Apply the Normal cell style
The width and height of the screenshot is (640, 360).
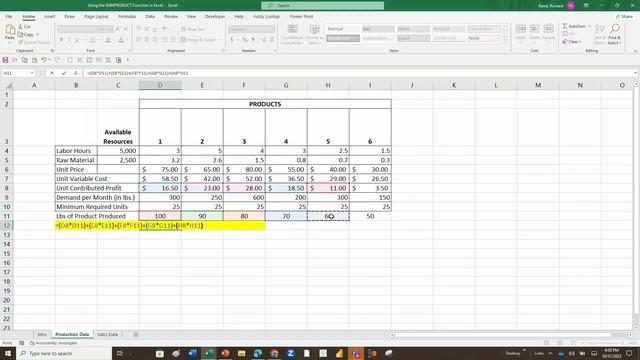pos(342,29)
